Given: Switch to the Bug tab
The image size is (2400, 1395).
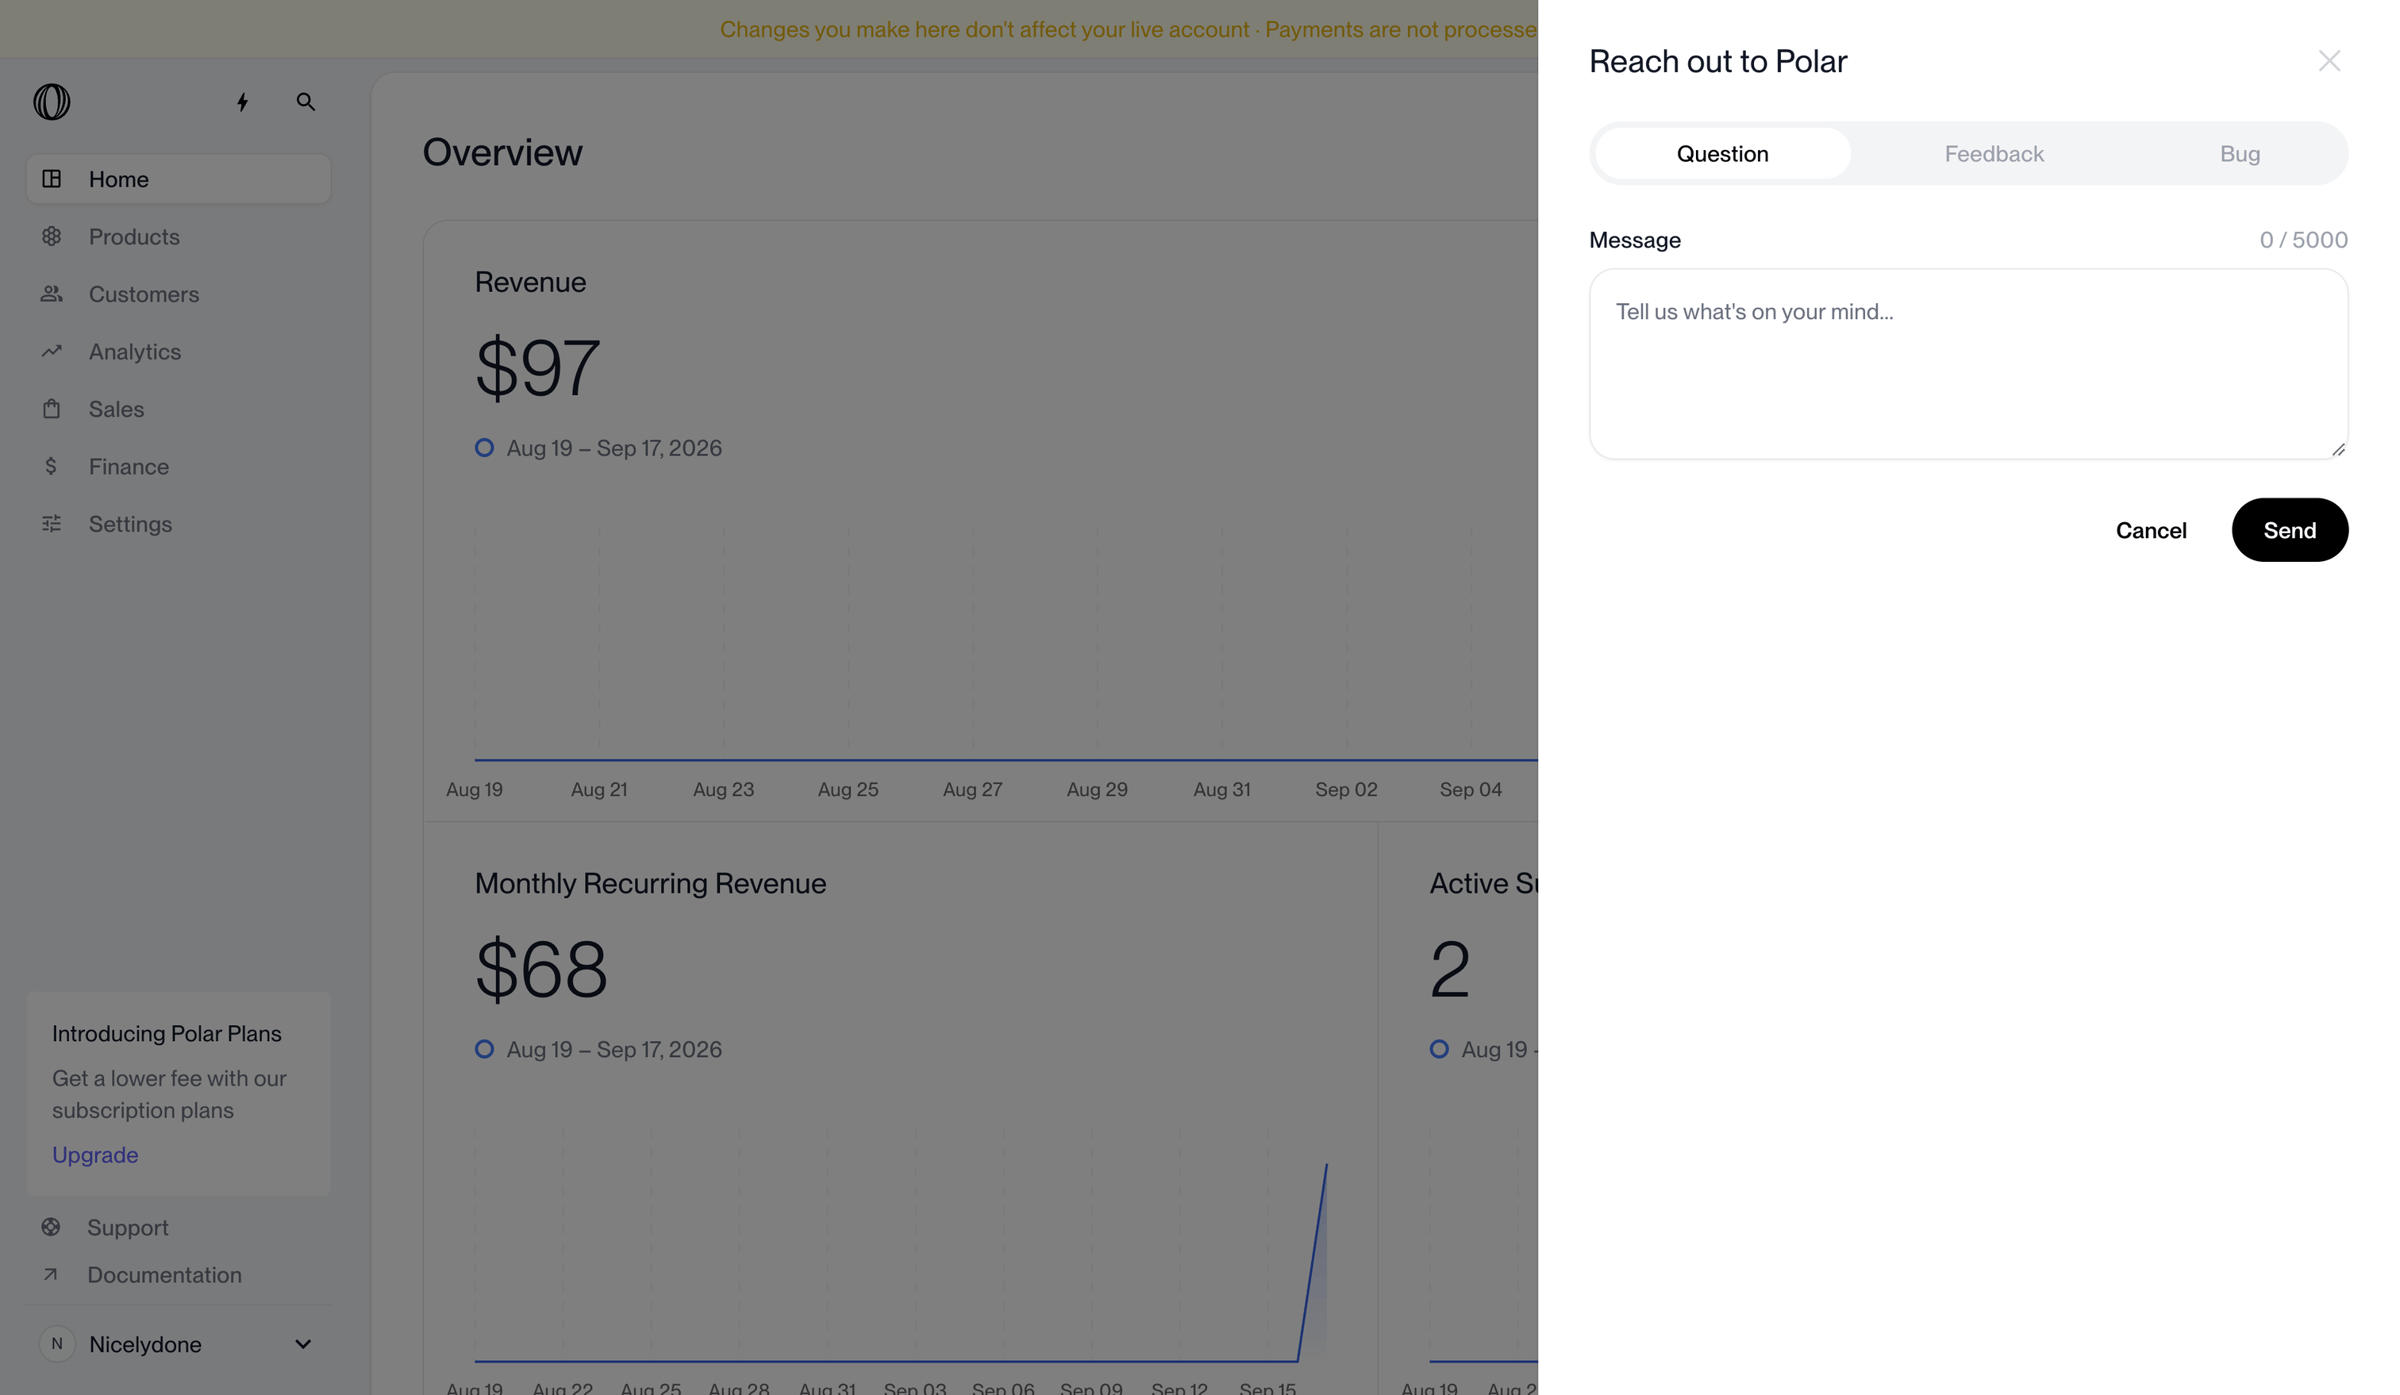Looking at the screenshot, I should [x=2240, y=153].
